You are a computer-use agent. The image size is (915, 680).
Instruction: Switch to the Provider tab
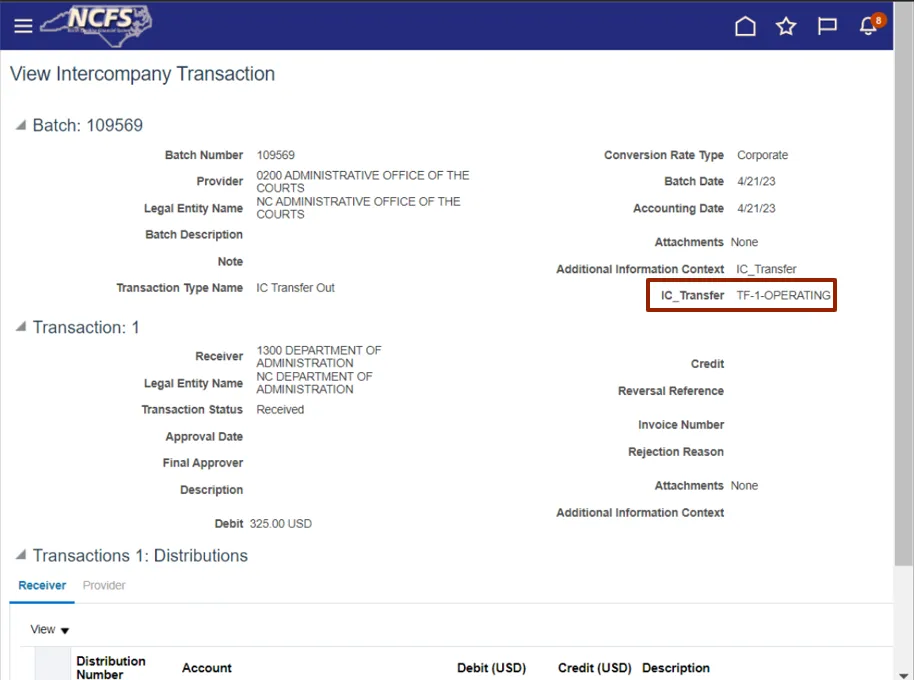point(104,586)
